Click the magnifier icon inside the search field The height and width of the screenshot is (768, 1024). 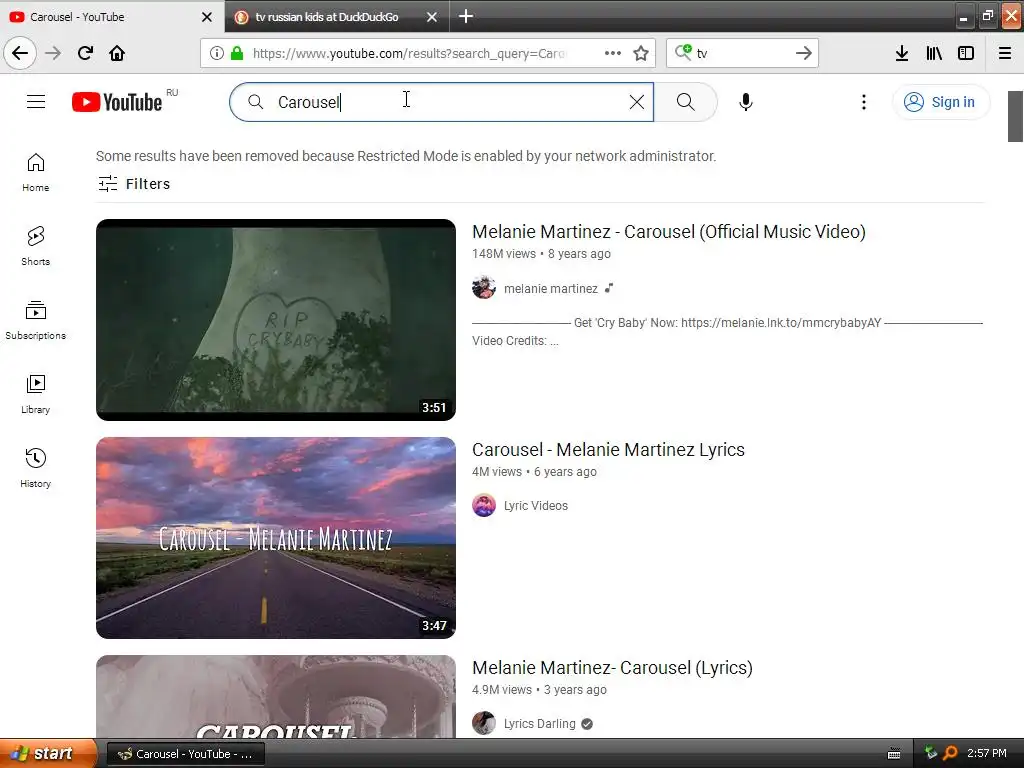(255, 102)
